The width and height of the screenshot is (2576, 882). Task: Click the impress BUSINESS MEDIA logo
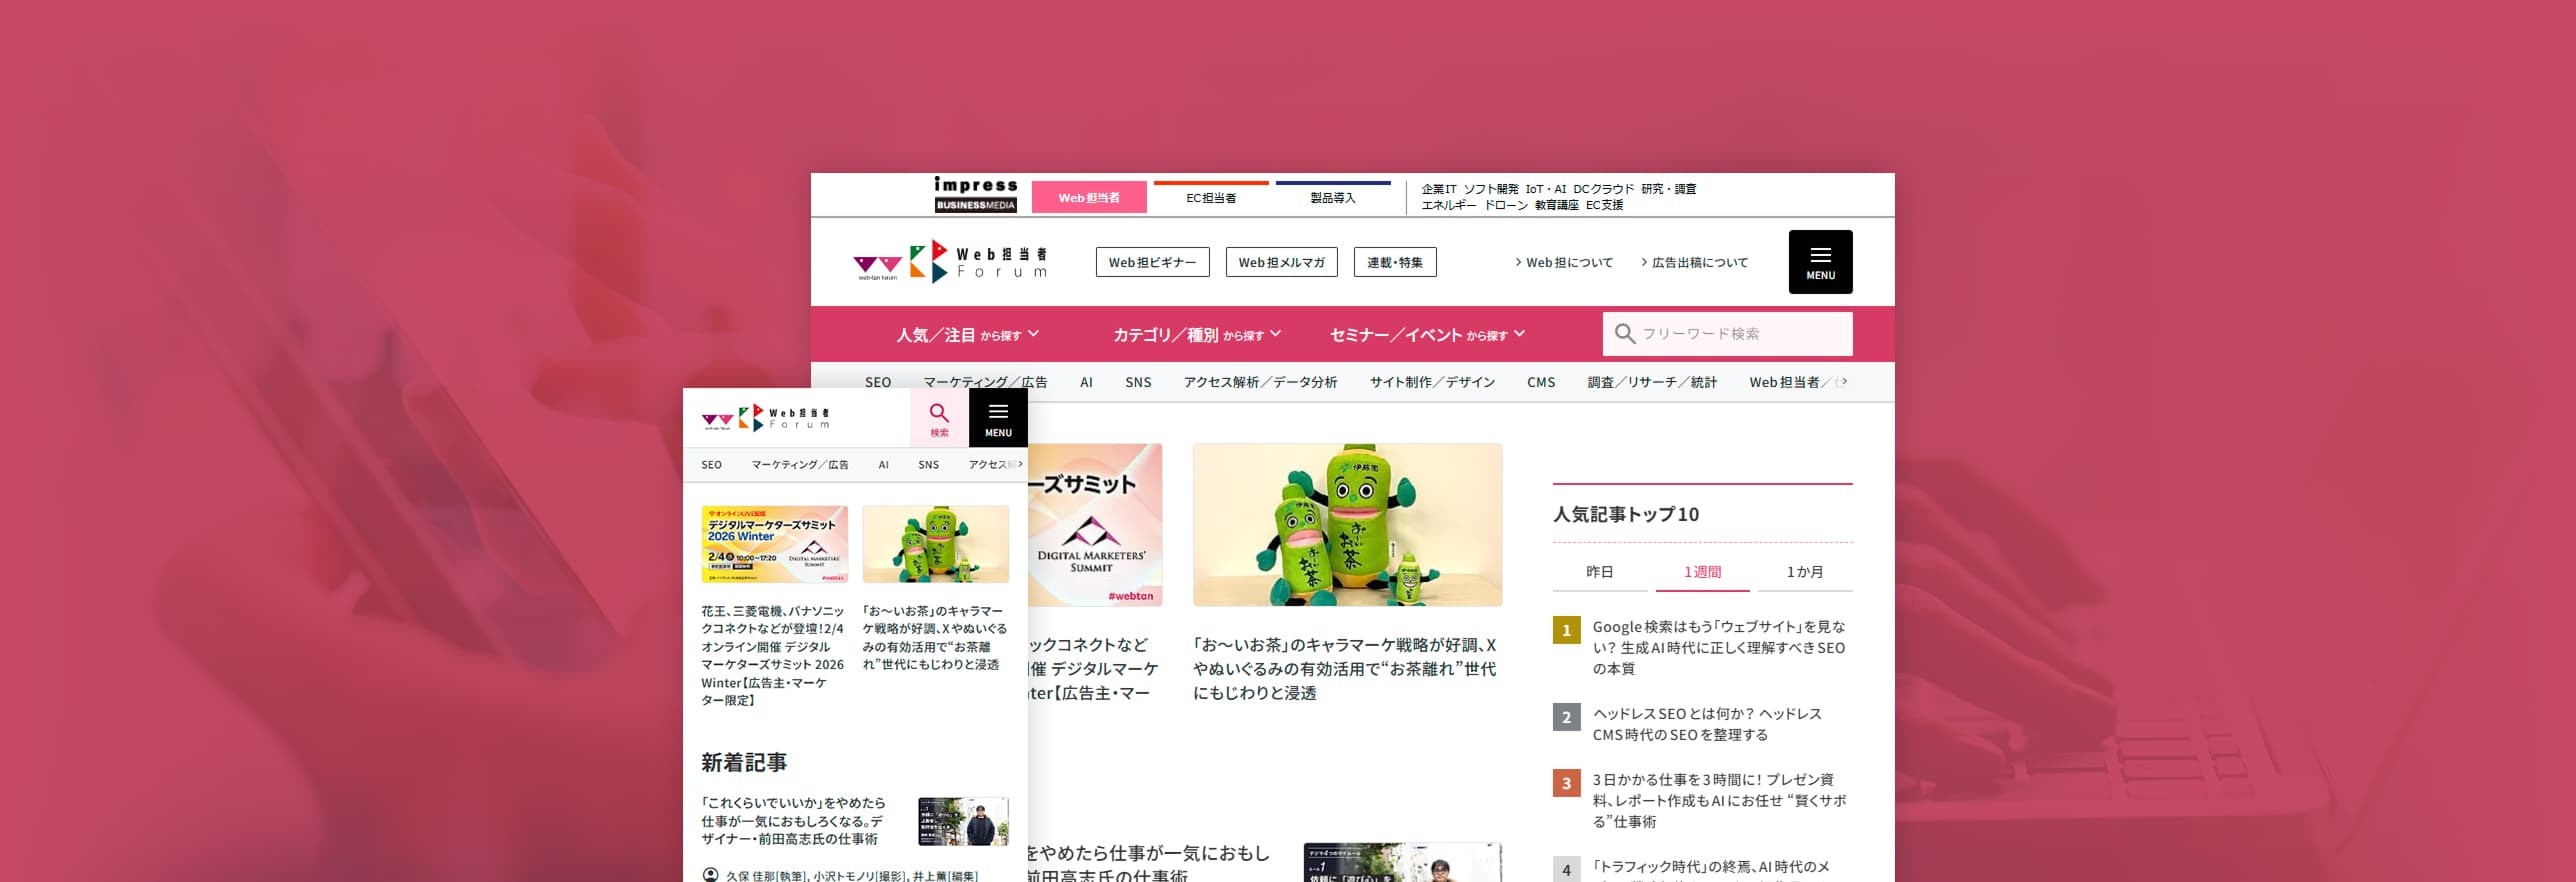tap(975, 195)
